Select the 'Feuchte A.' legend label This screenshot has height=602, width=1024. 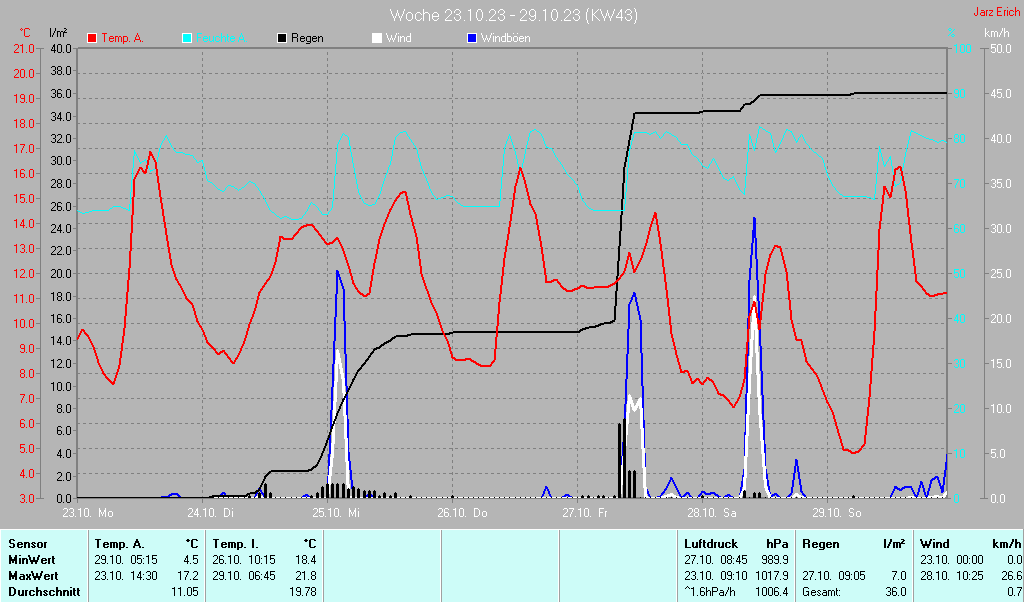click(x=221, y=39)
